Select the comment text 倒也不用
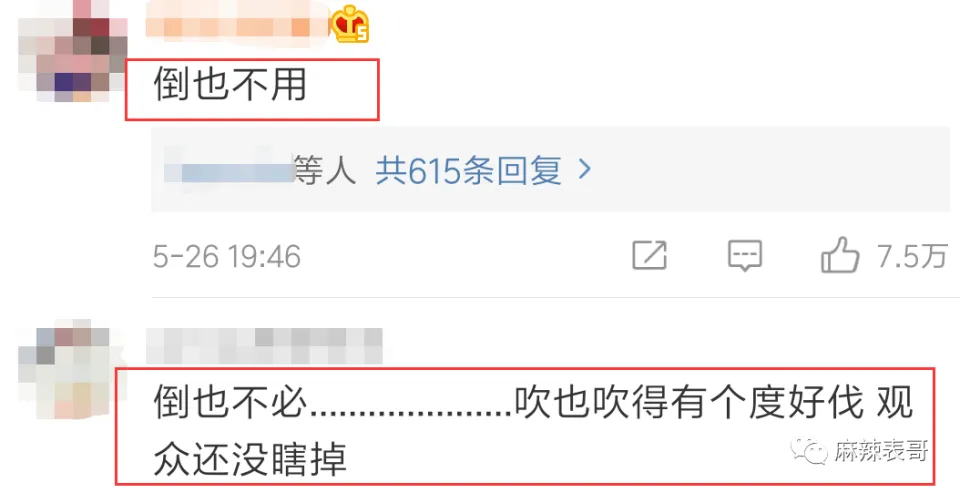Screen dimensions: 960x493 [x=230, y=85]
